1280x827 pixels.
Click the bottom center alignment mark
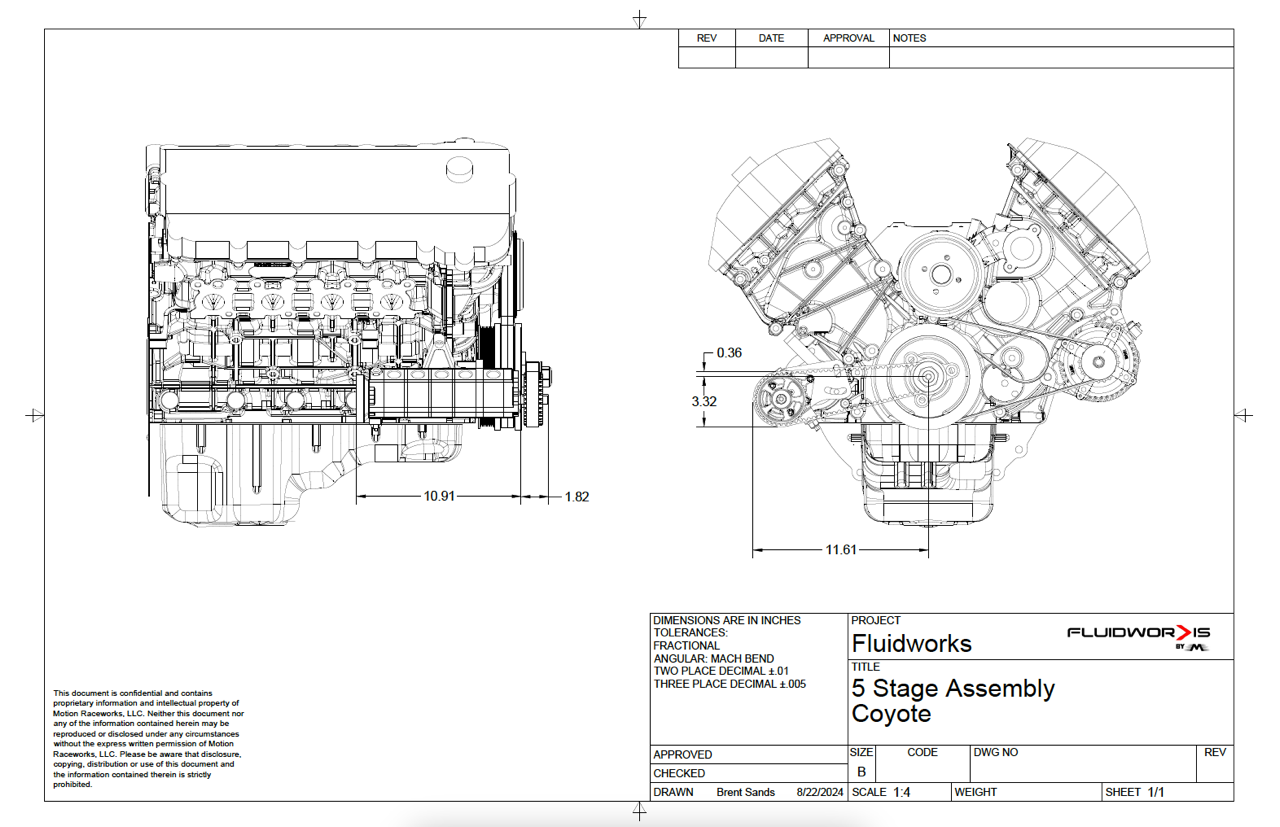click(640, 811)
